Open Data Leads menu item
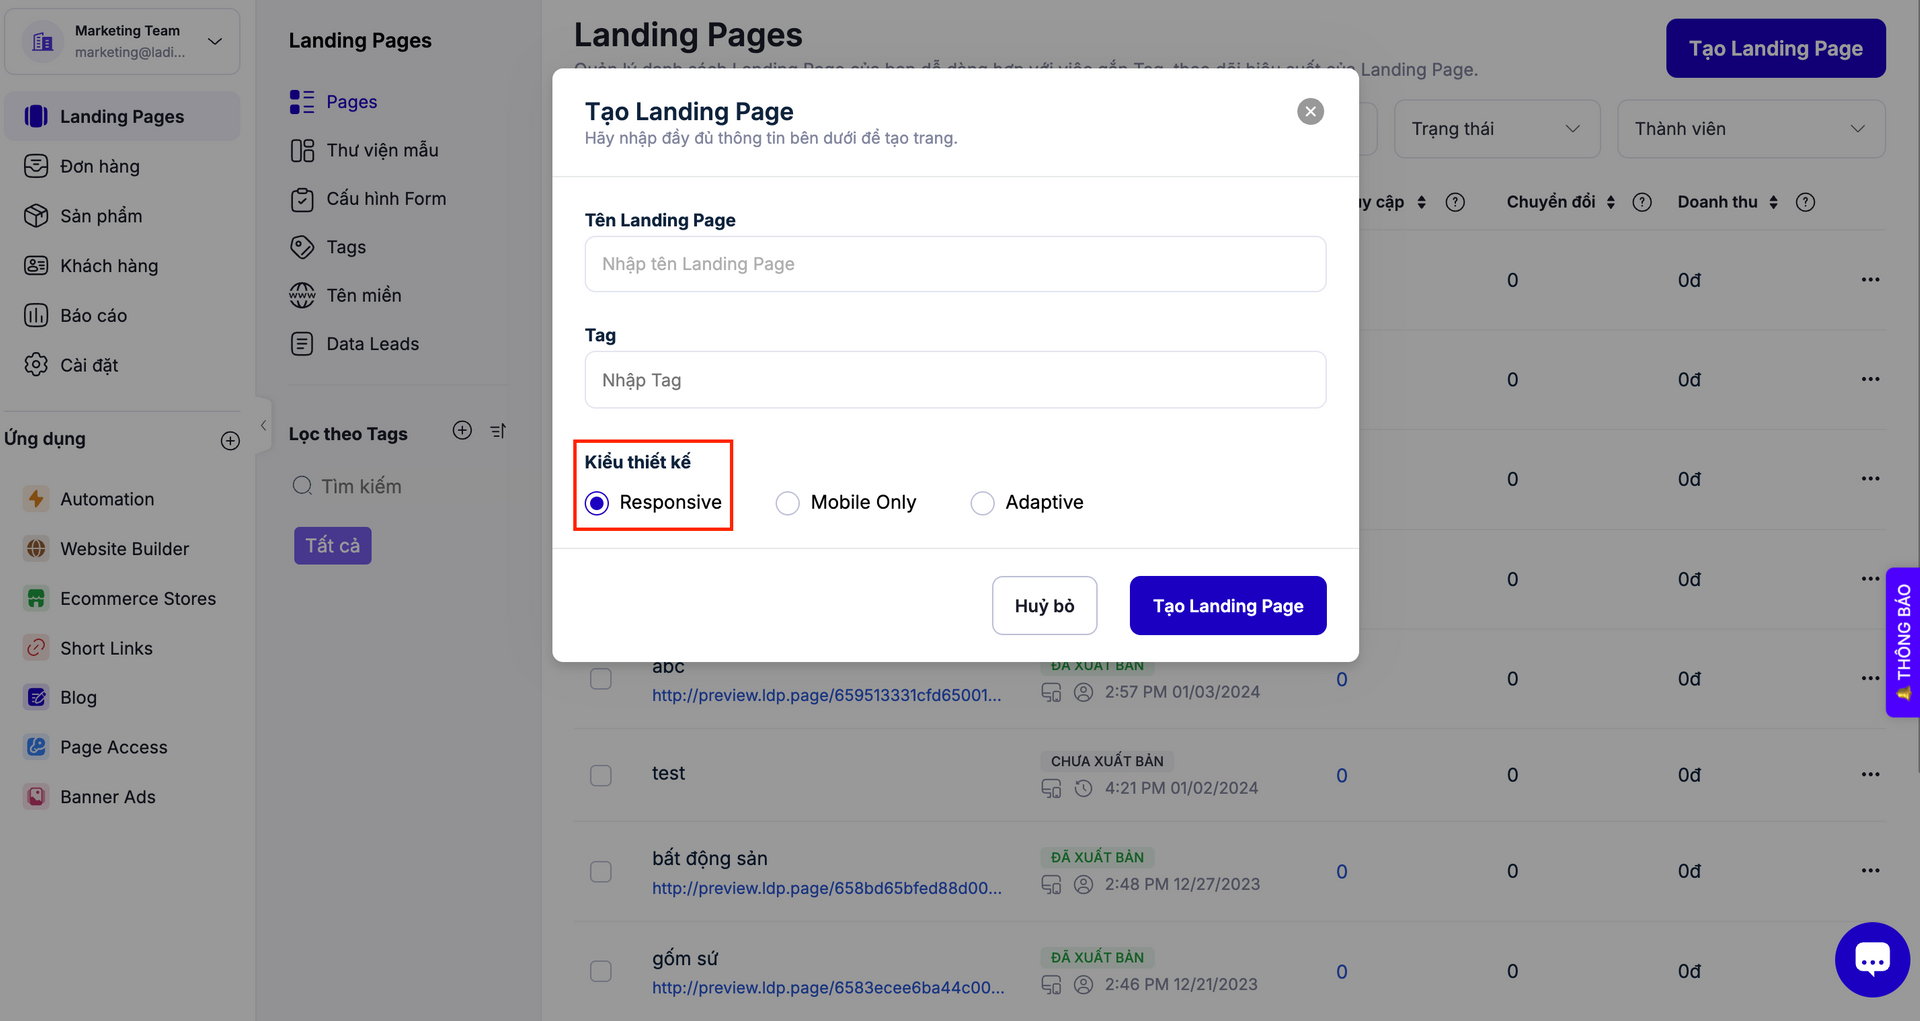Viewport: 1920px width, 1021px height. [x=371, y=344]
